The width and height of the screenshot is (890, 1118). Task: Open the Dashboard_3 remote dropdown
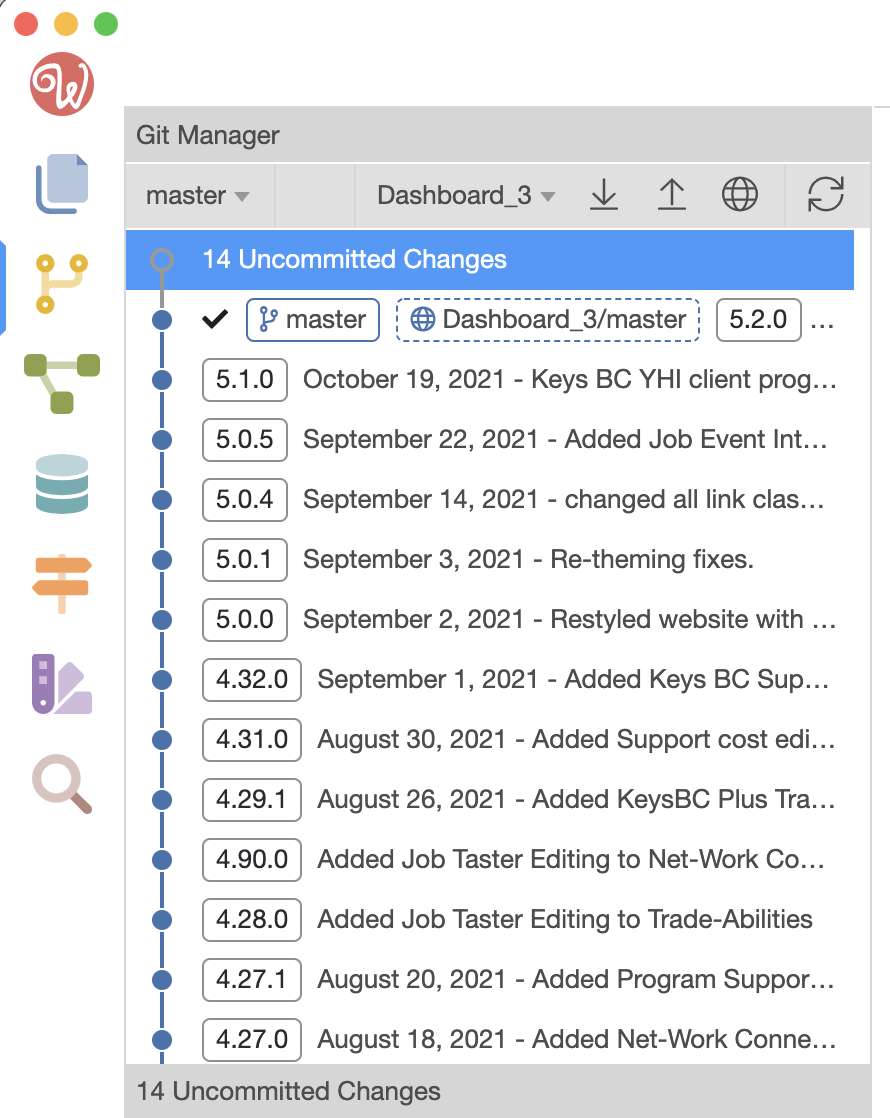(x=466, y=195)
